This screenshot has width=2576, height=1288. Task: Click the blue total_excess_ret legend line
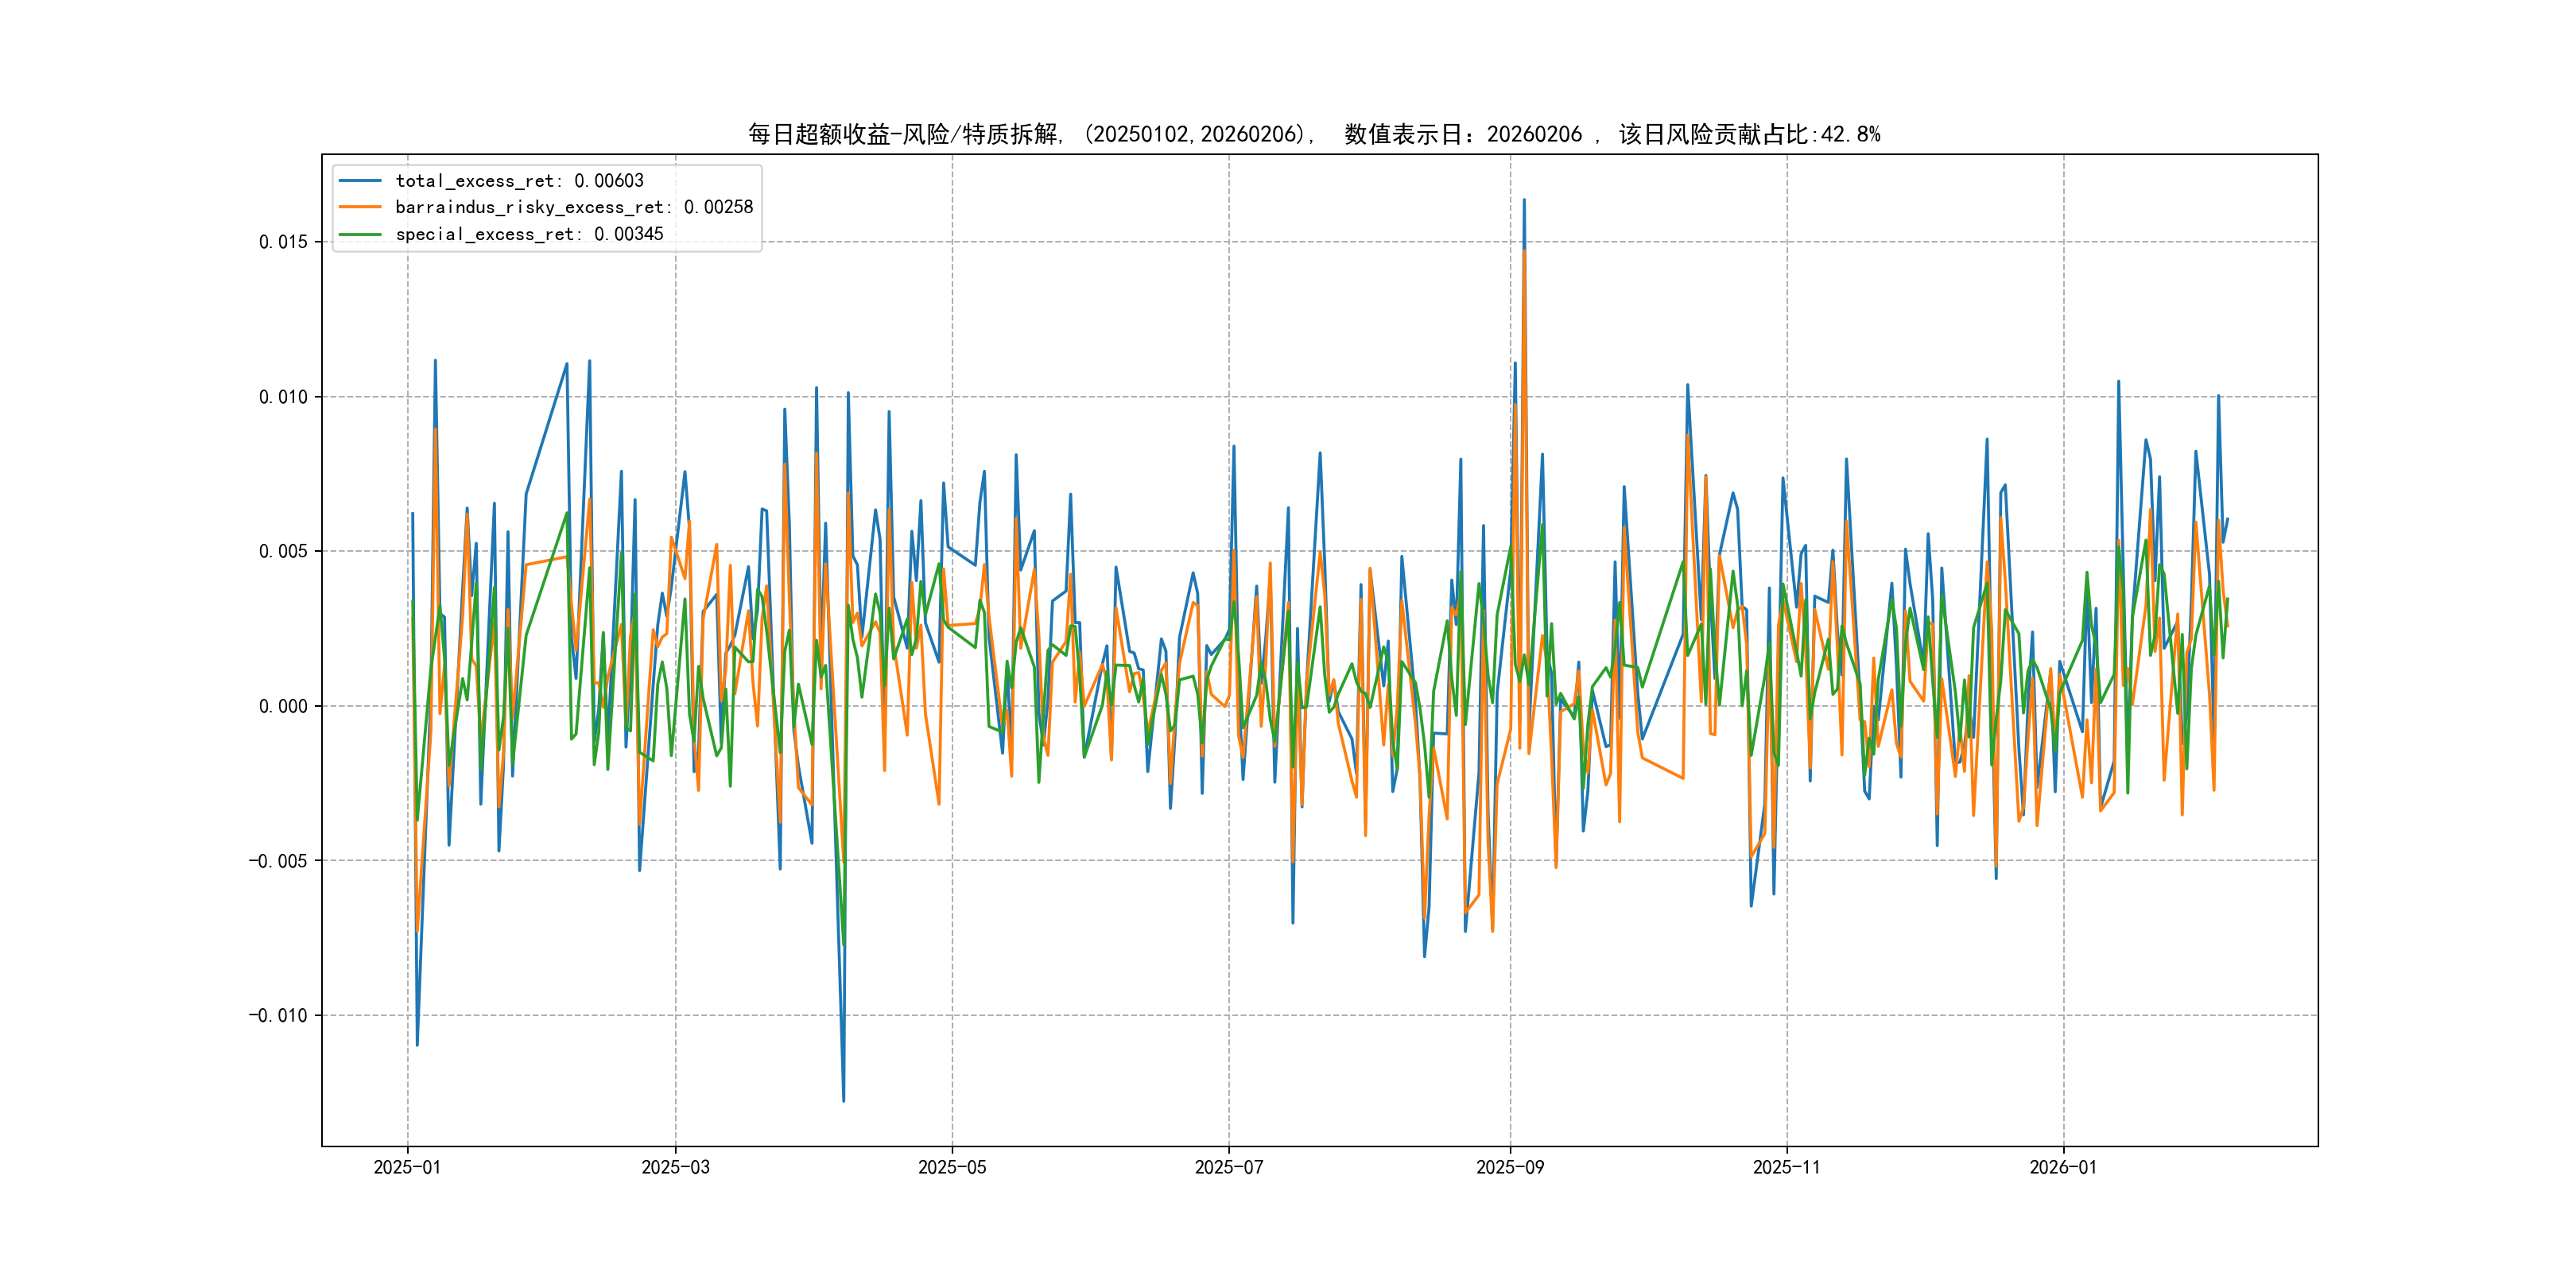pos(360,181)
